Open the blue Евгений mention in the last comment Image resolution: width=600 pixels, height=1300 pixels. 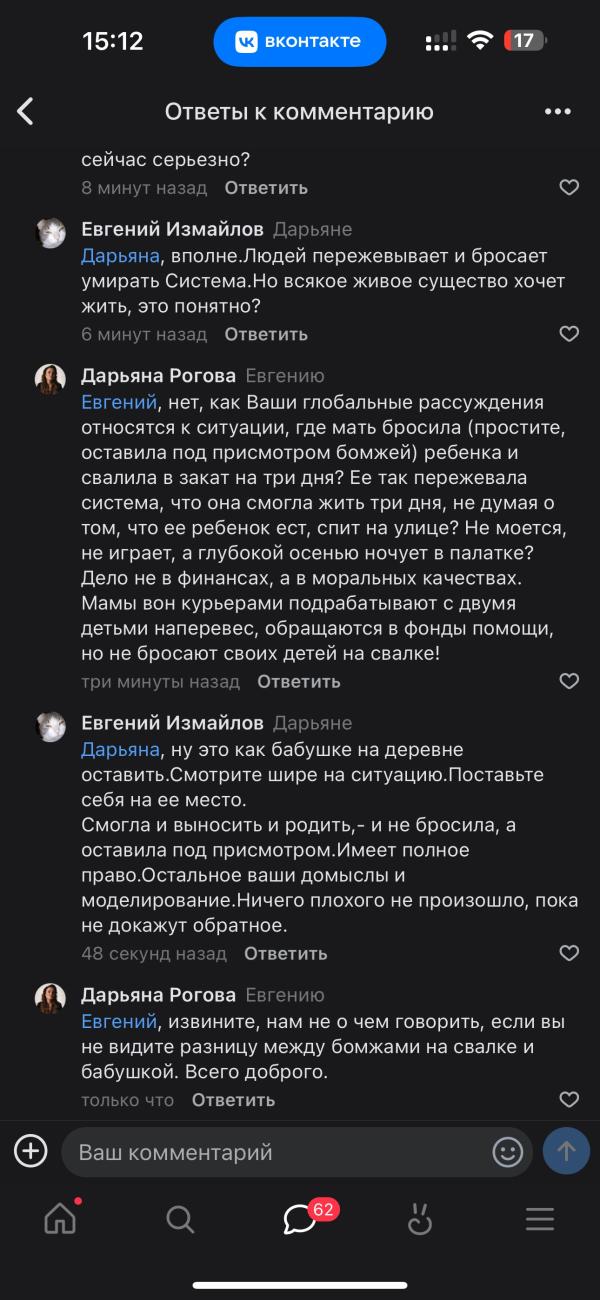coord(119,1022)
